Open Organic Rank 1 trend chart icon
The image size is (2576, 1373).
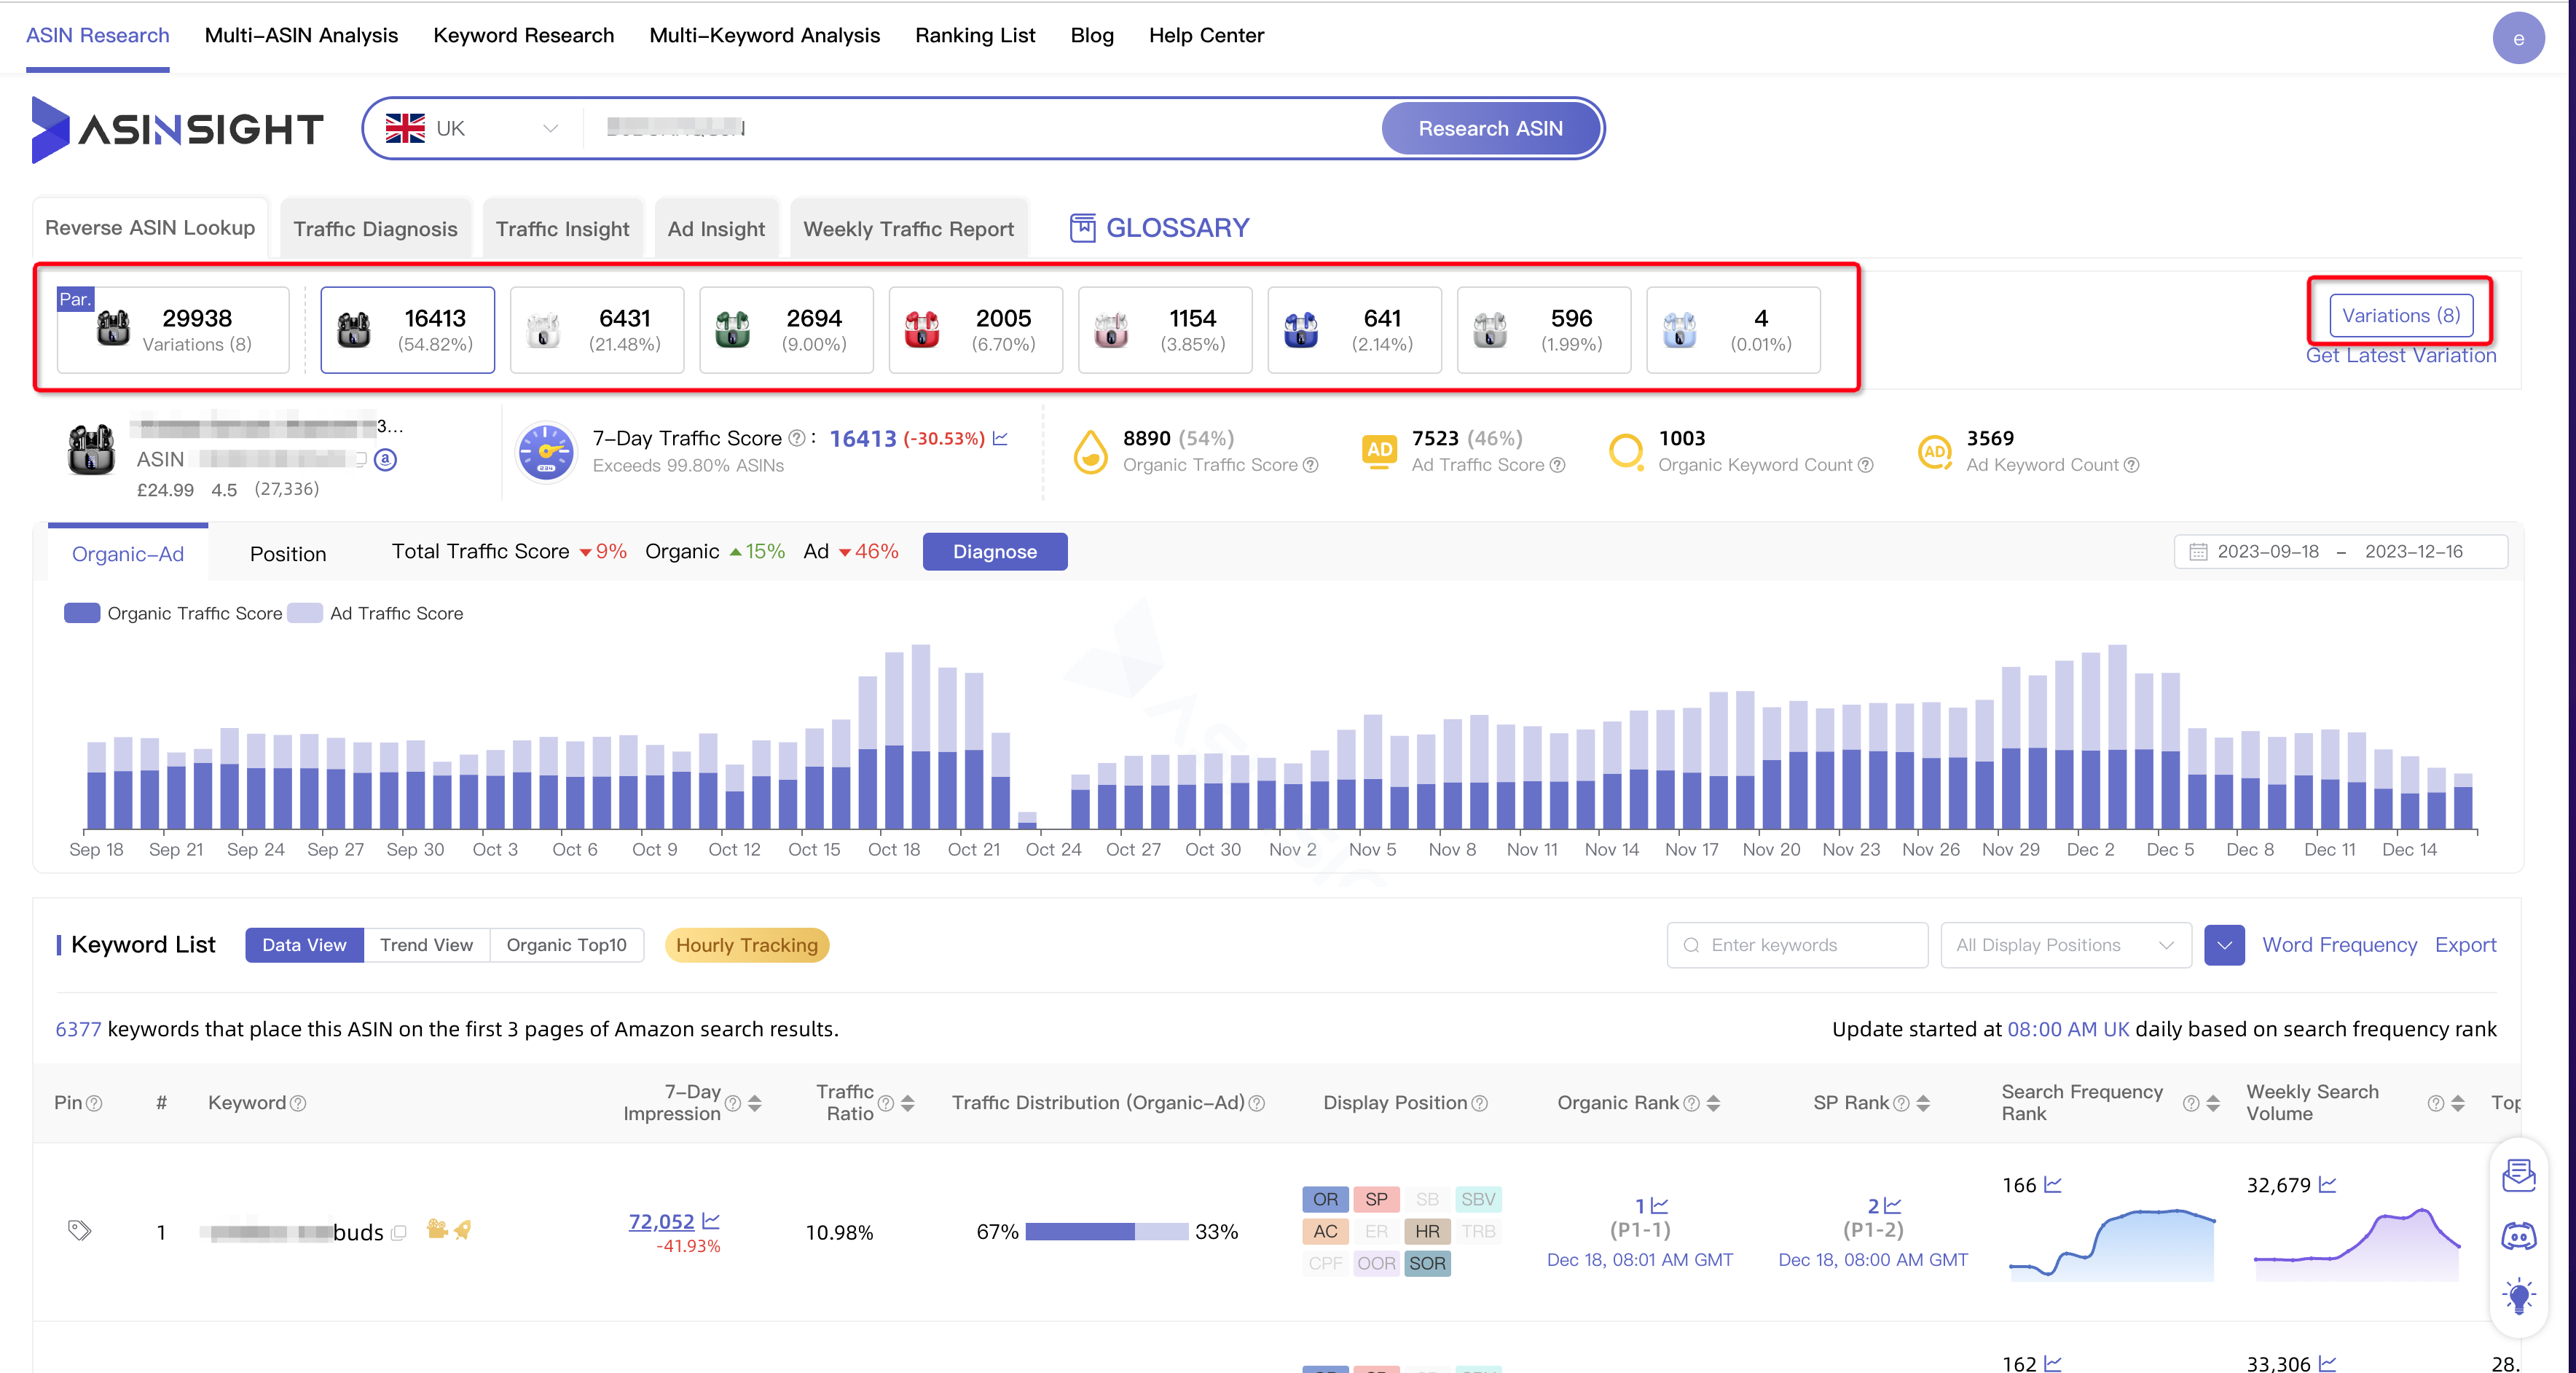click(1659, 1205)
